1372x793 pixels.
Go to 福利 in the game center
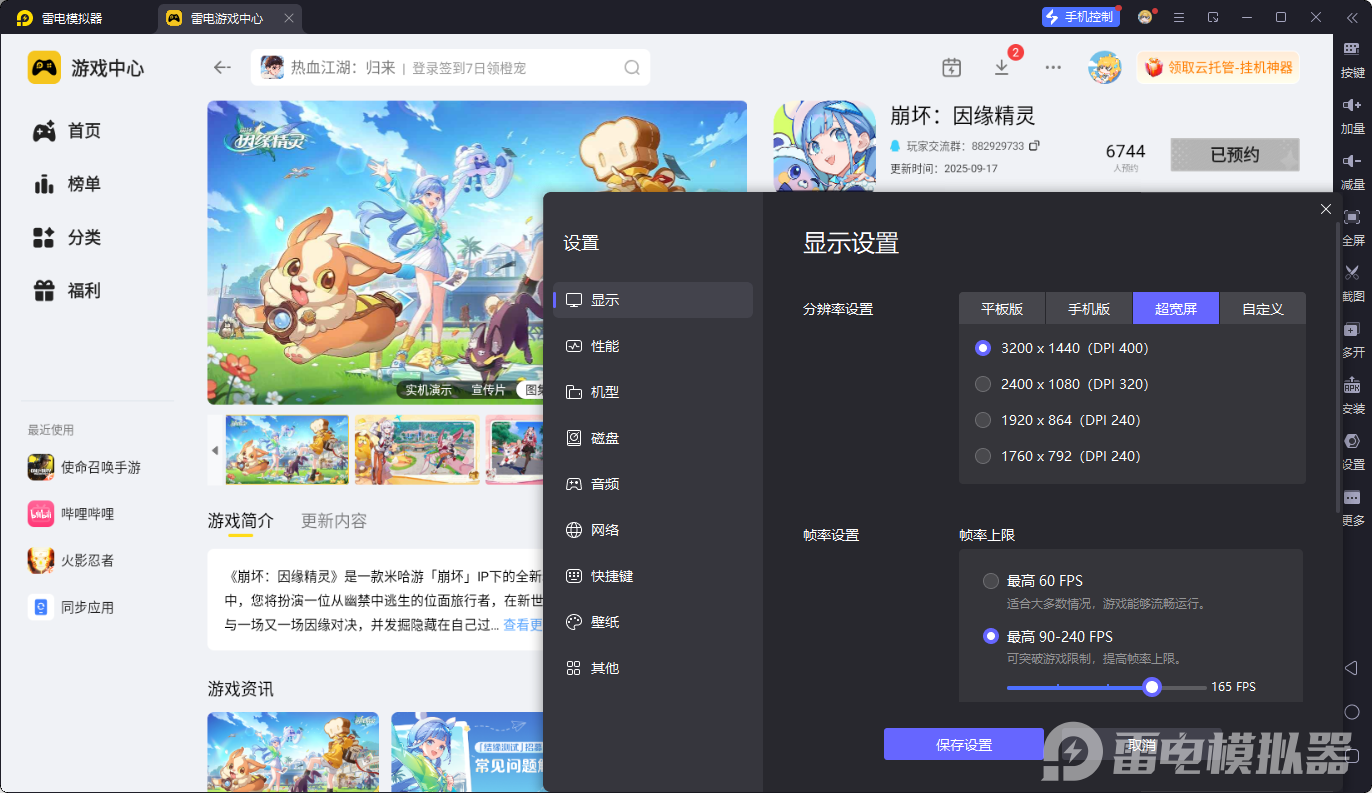point(67,291)
